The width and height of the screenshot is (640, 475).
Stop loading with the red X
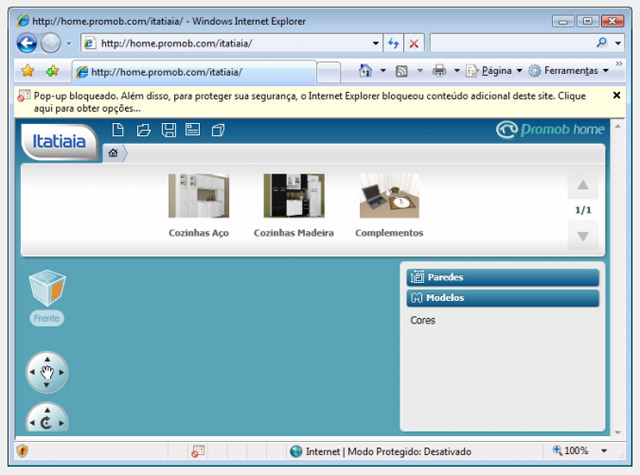coord(414,43)
